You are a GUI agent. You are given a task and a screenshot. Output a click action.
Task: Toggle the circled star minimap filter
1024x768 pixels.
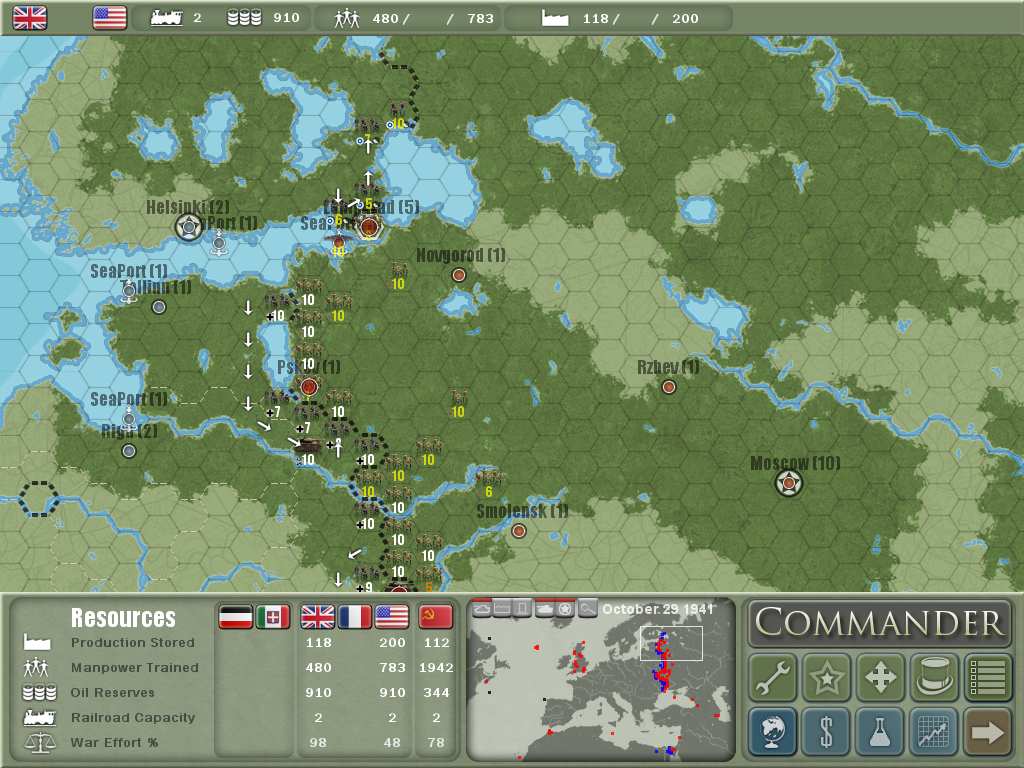tap(565, 609)
